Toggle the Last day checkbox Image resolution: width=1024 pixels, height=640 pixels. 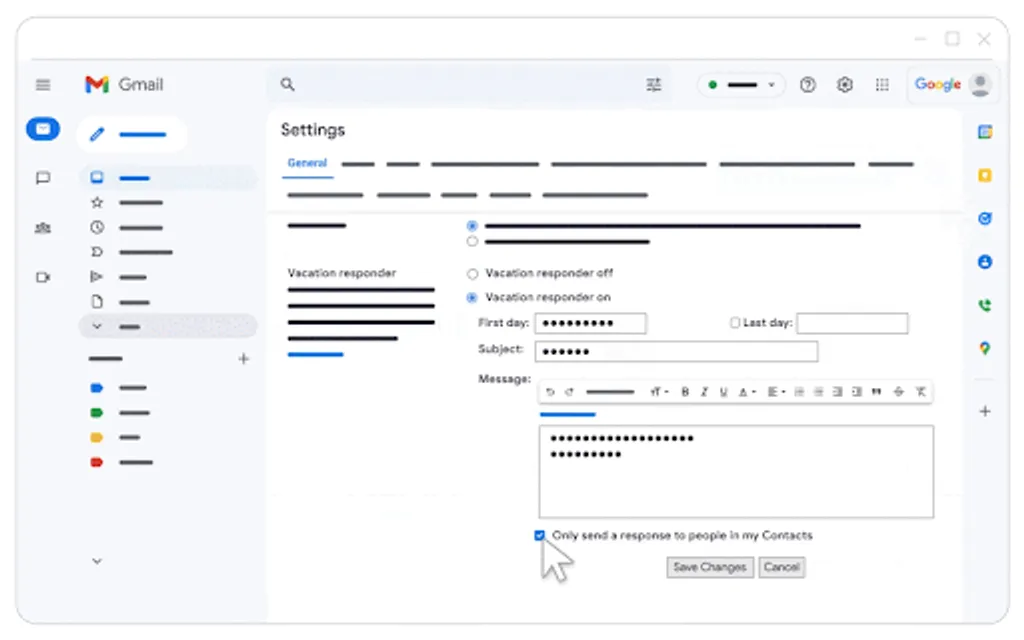tap(735, 323)
